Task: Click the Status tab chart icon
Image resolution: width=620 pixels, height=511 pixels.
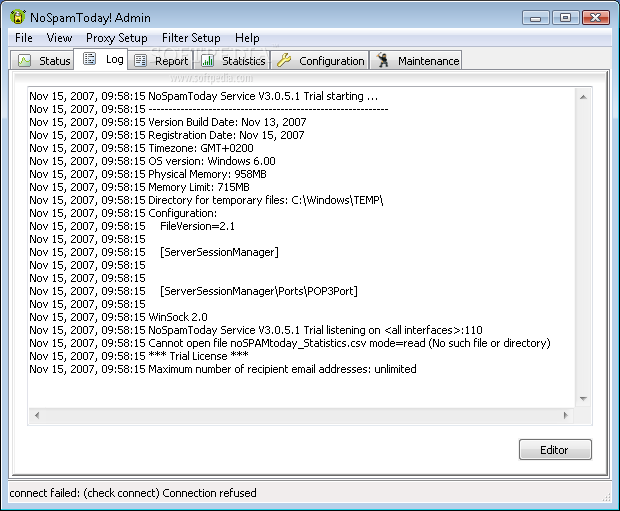Action: coord(25,61)
